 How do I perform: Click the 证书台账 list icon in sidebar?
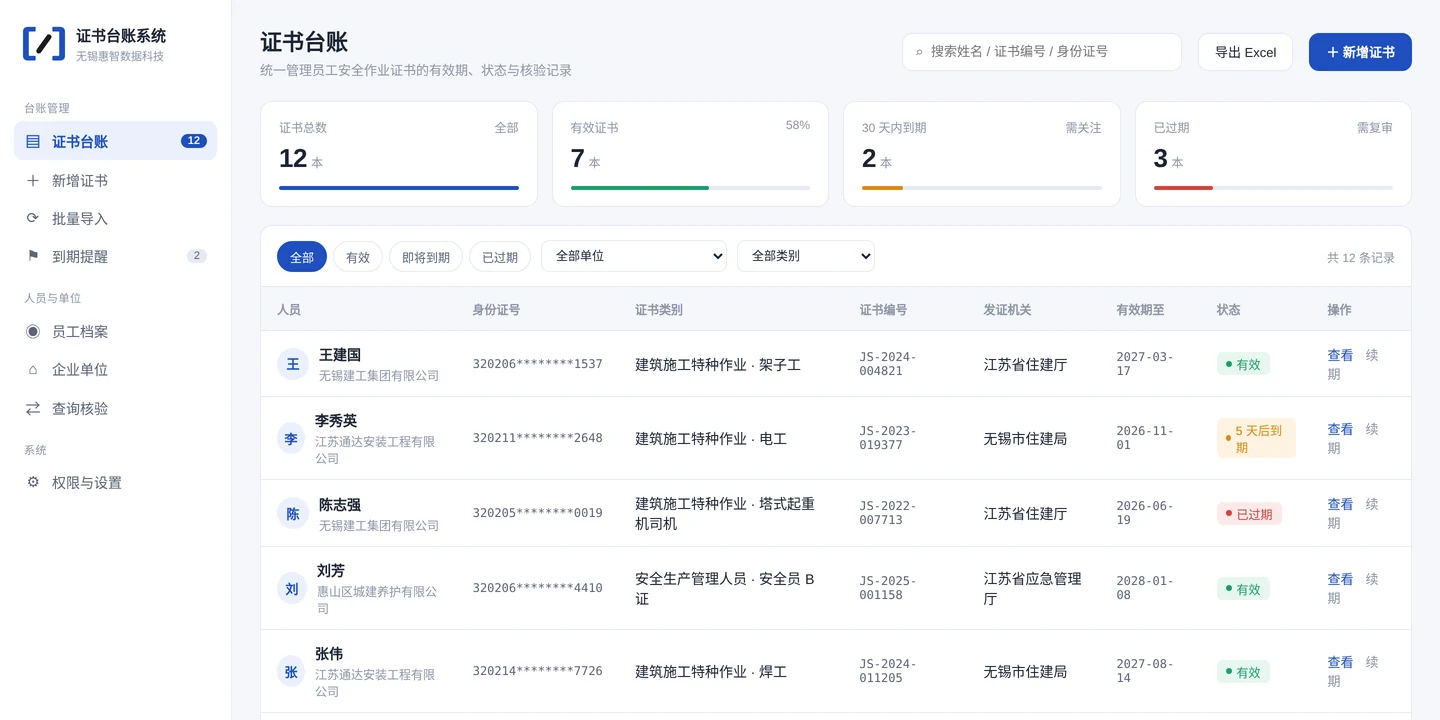click(33, 141)
